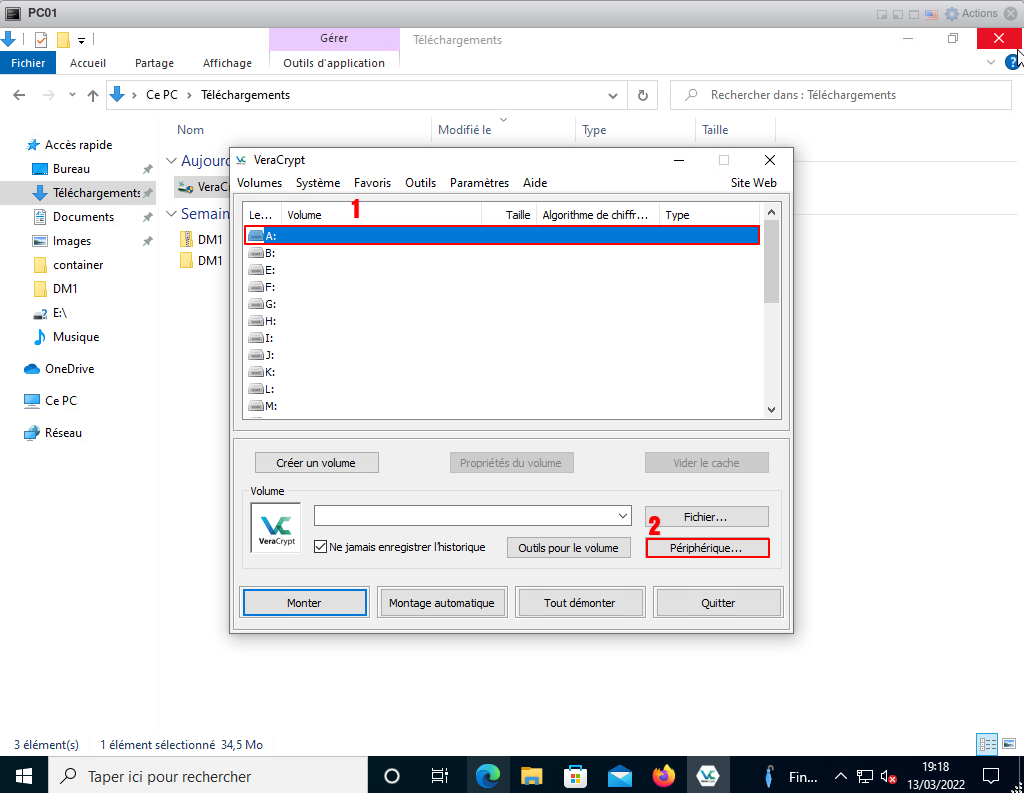Open VeraCrypt from the taskbar
This screenshot has width=1024, height=793.
pyautogui.click(x=708, y=776)
